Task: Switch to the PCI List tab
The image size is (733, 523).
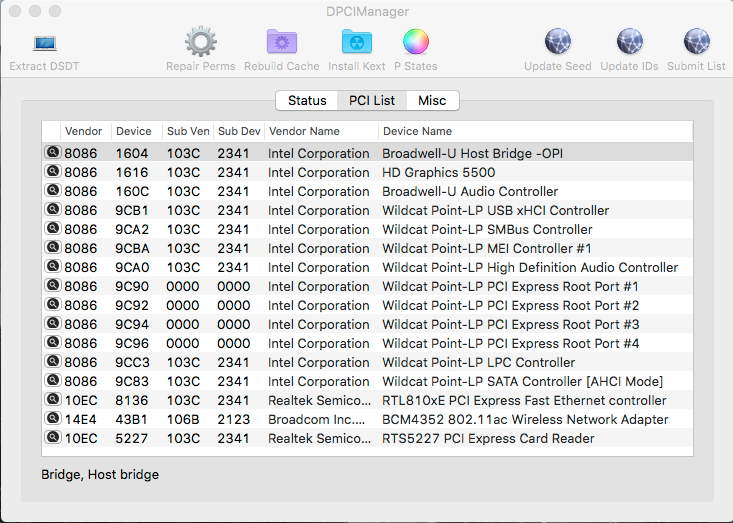Action: coord(372,100)
